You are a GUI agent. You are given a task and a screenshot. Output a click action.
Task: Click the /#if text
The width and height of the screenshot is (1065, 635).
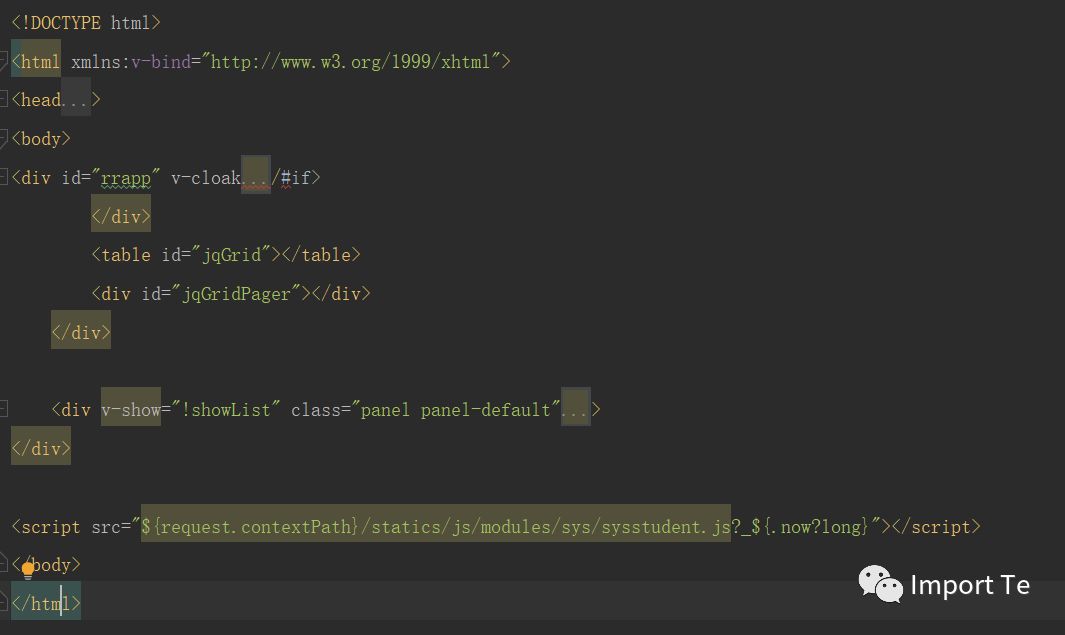(291, 179)
